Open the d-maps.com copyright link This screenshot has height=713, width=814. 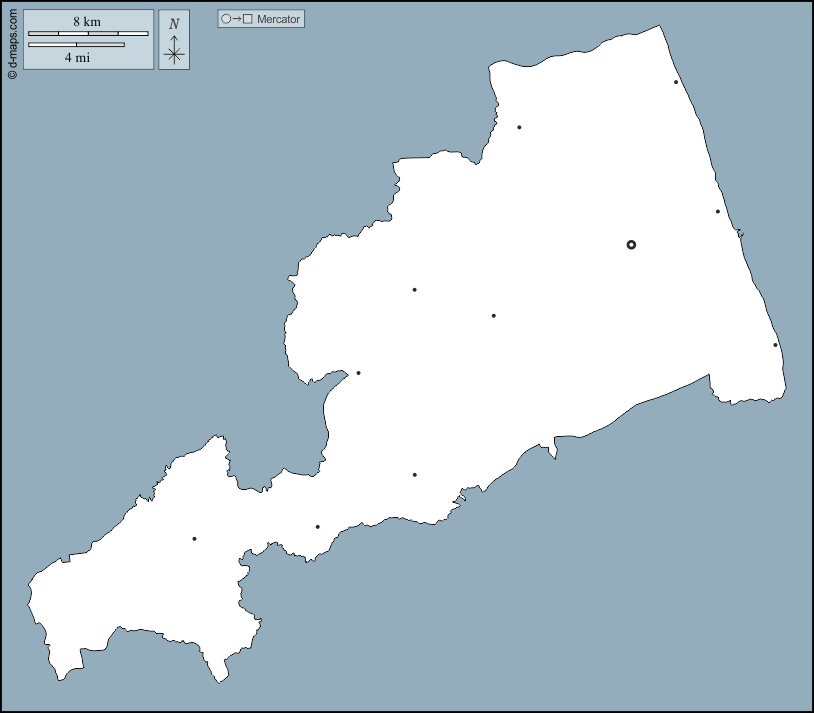tap(12, 40)
